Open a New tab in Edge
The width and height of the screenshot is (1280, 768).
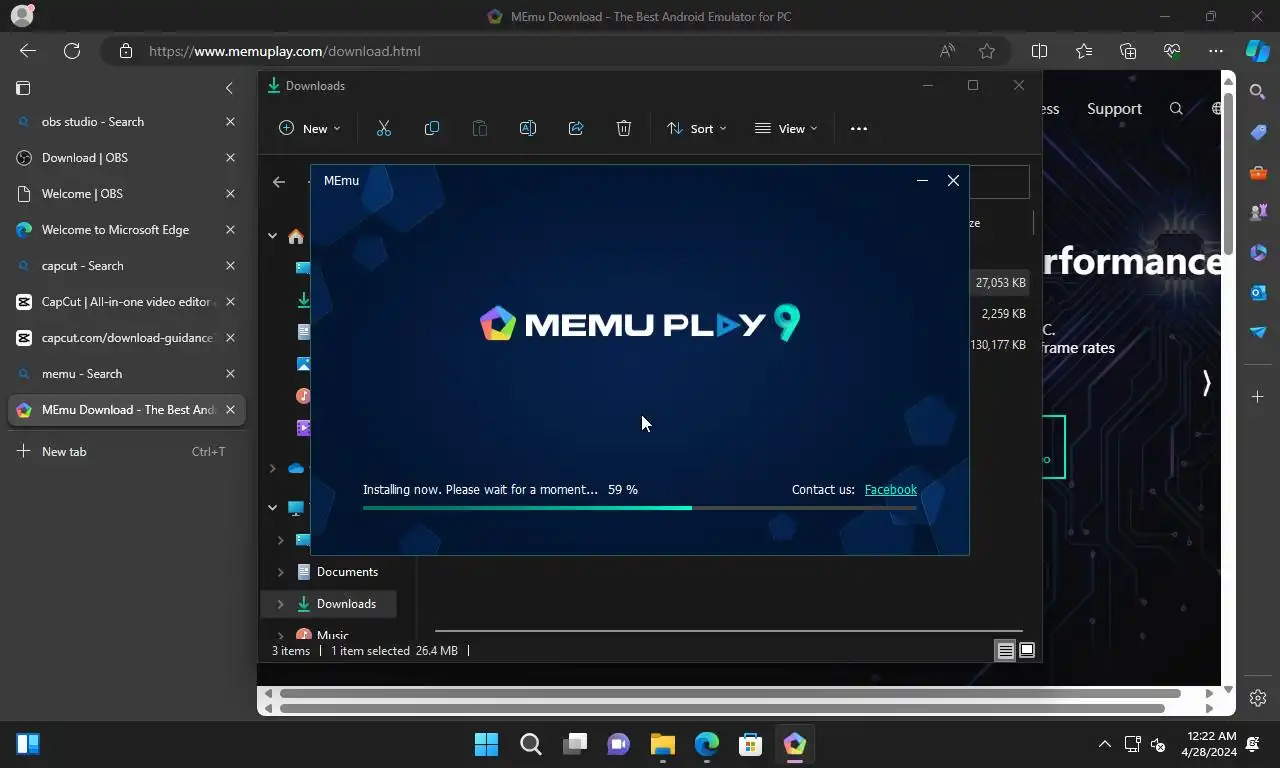tap(126, 452)
